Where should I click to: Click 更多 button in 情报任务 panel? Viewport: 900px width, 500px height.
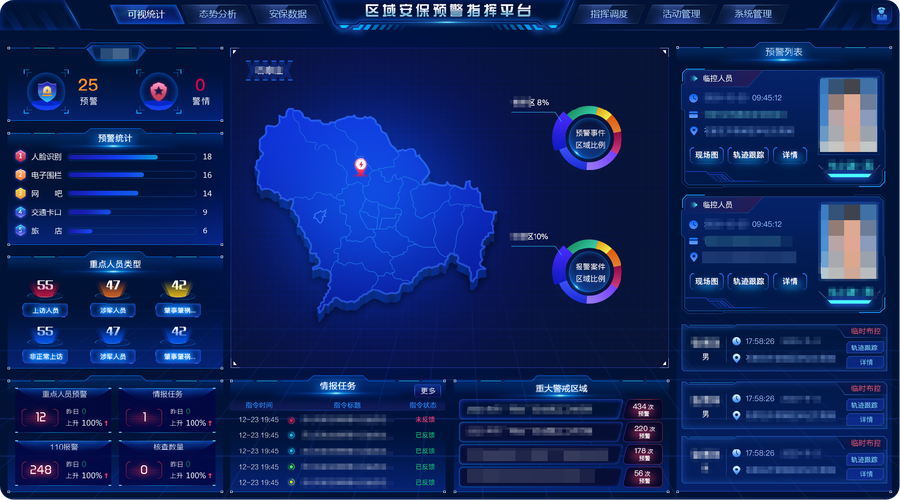[x=427, y=391]
